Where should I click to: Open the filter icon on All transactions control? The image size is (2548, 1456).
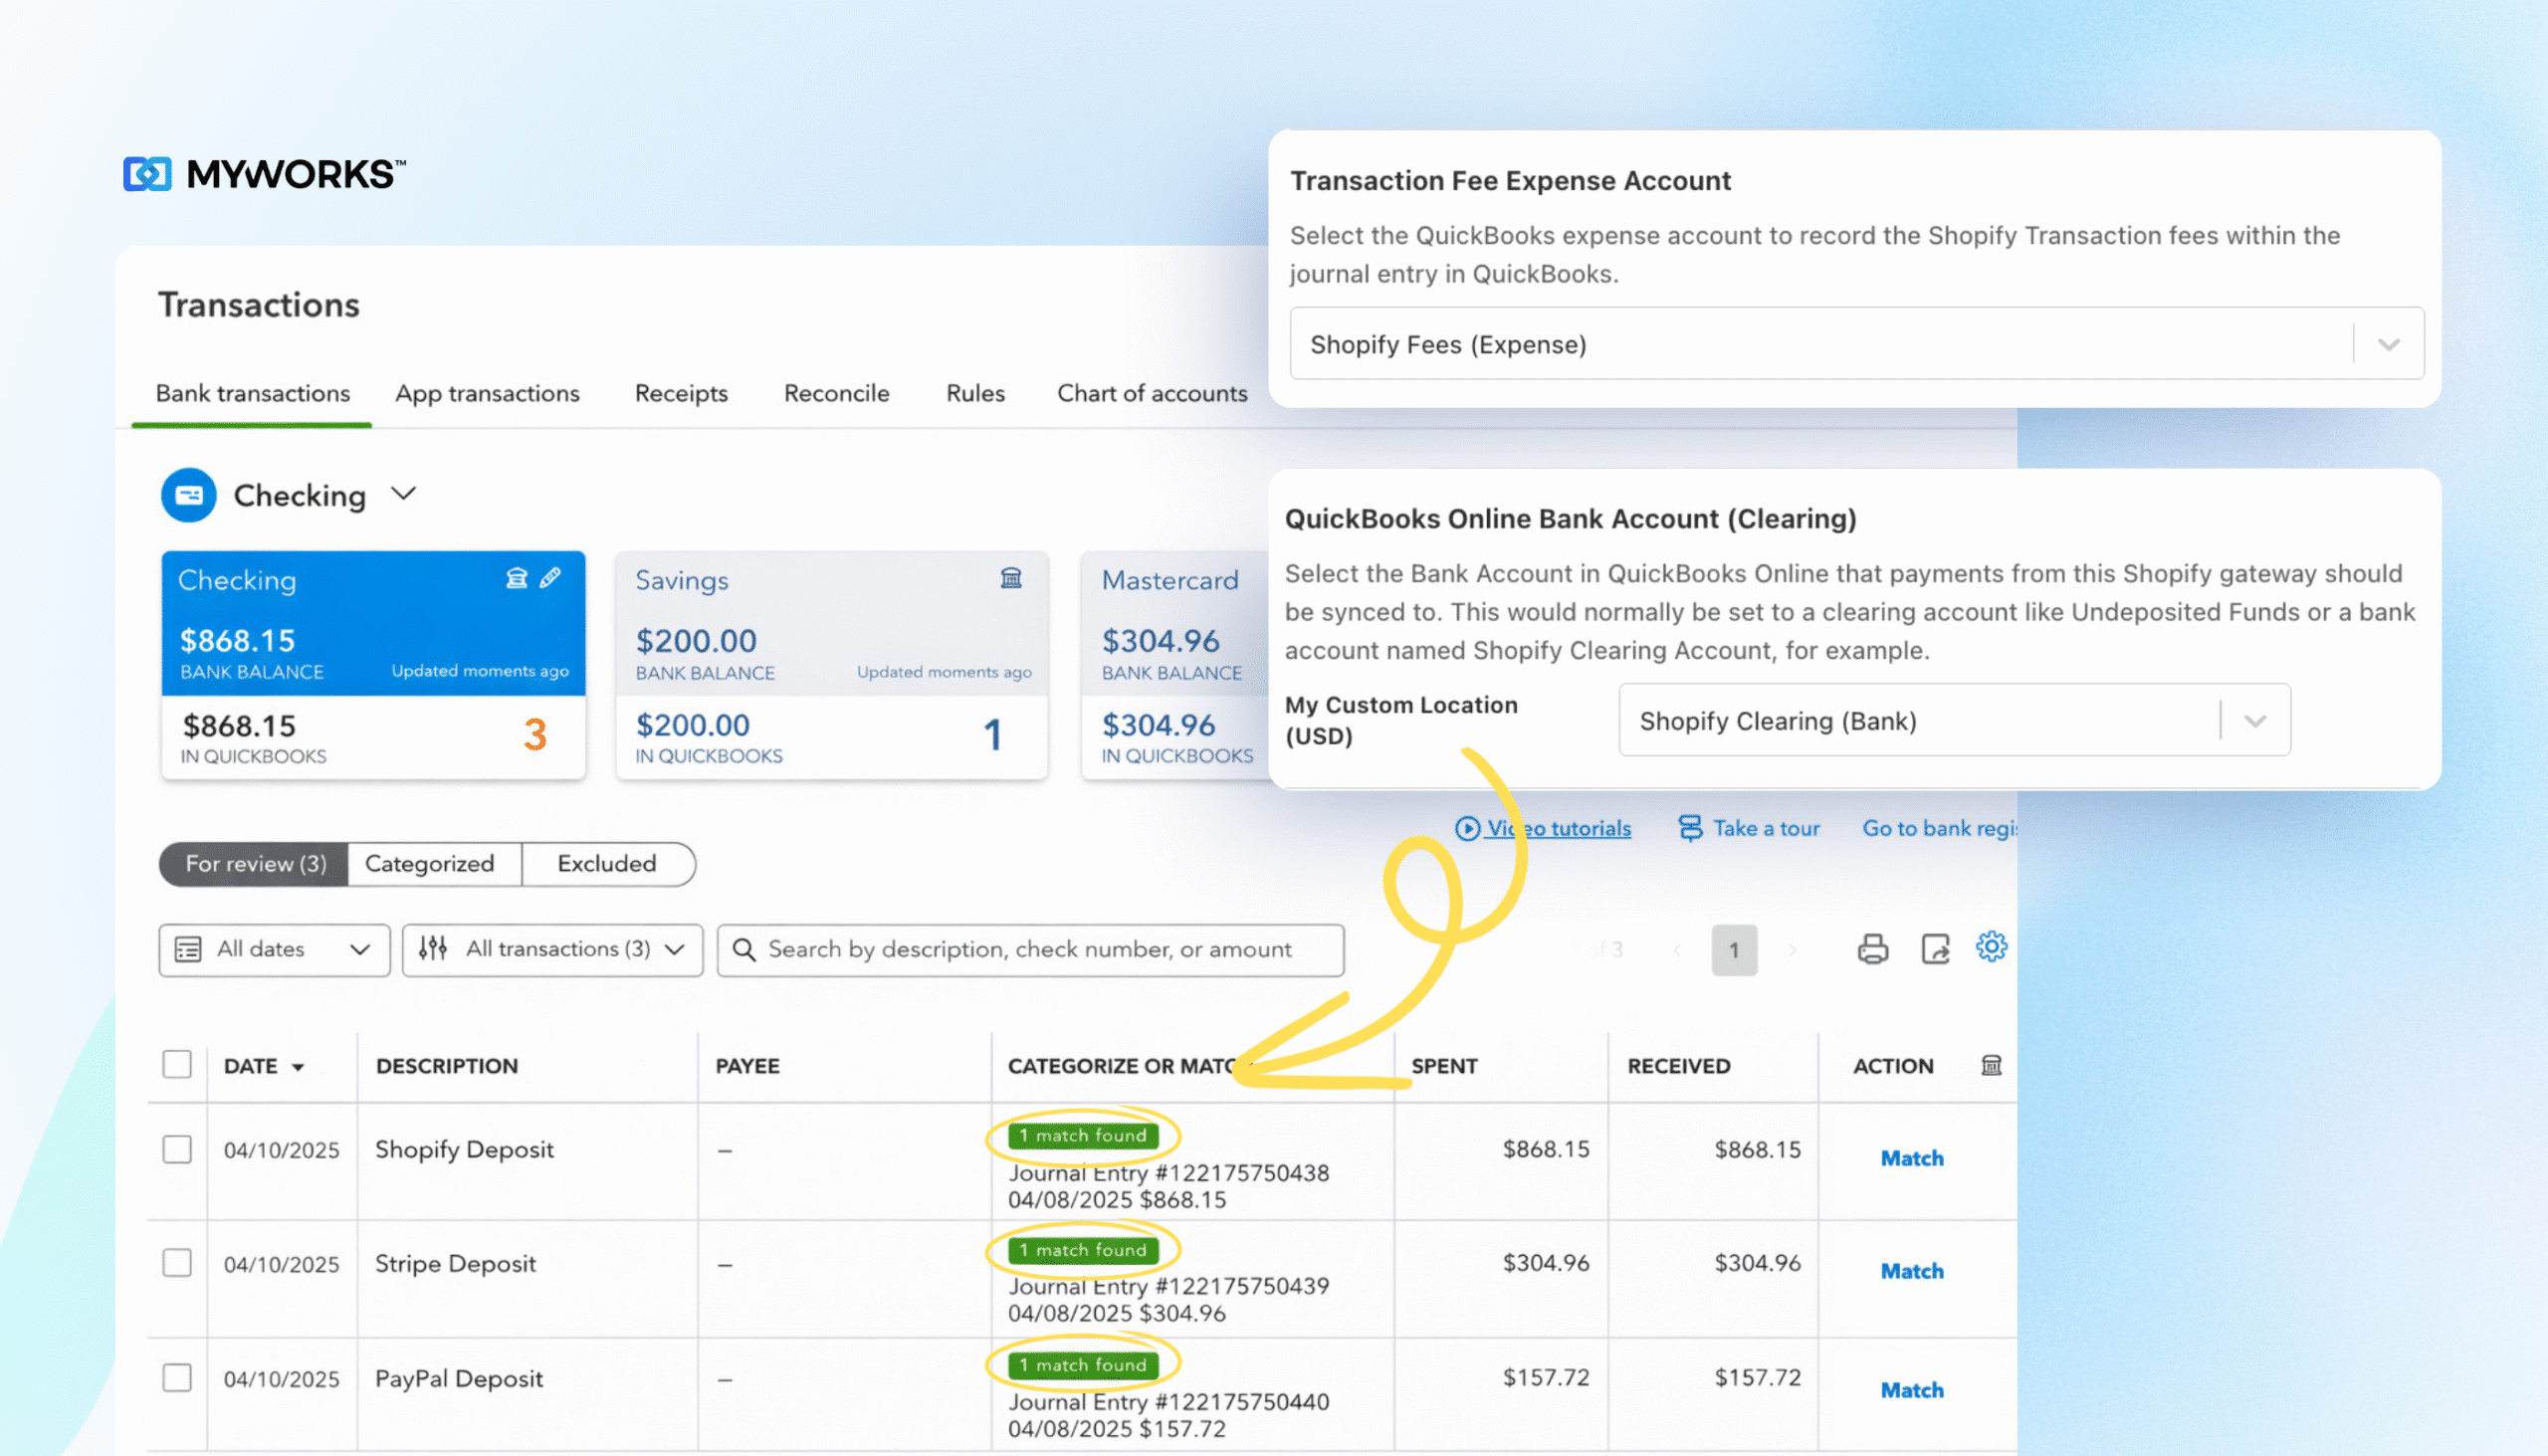tap(433, 949)
